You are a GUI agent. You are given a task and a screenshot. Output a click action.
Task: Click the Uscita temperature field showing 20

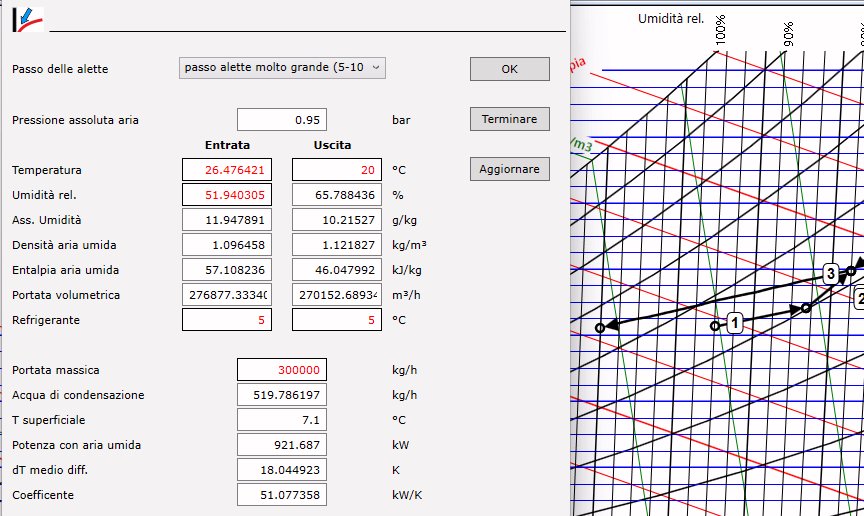[336, 170]
